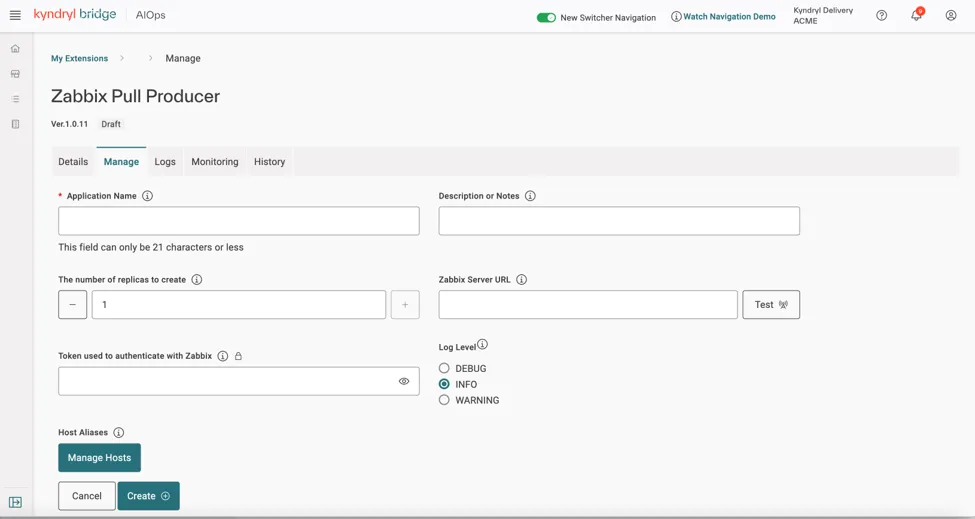This screenshot has width=975, height=519.
Task: Expand the sidebar with the bottom arrow icon
Action: (16, 502)
